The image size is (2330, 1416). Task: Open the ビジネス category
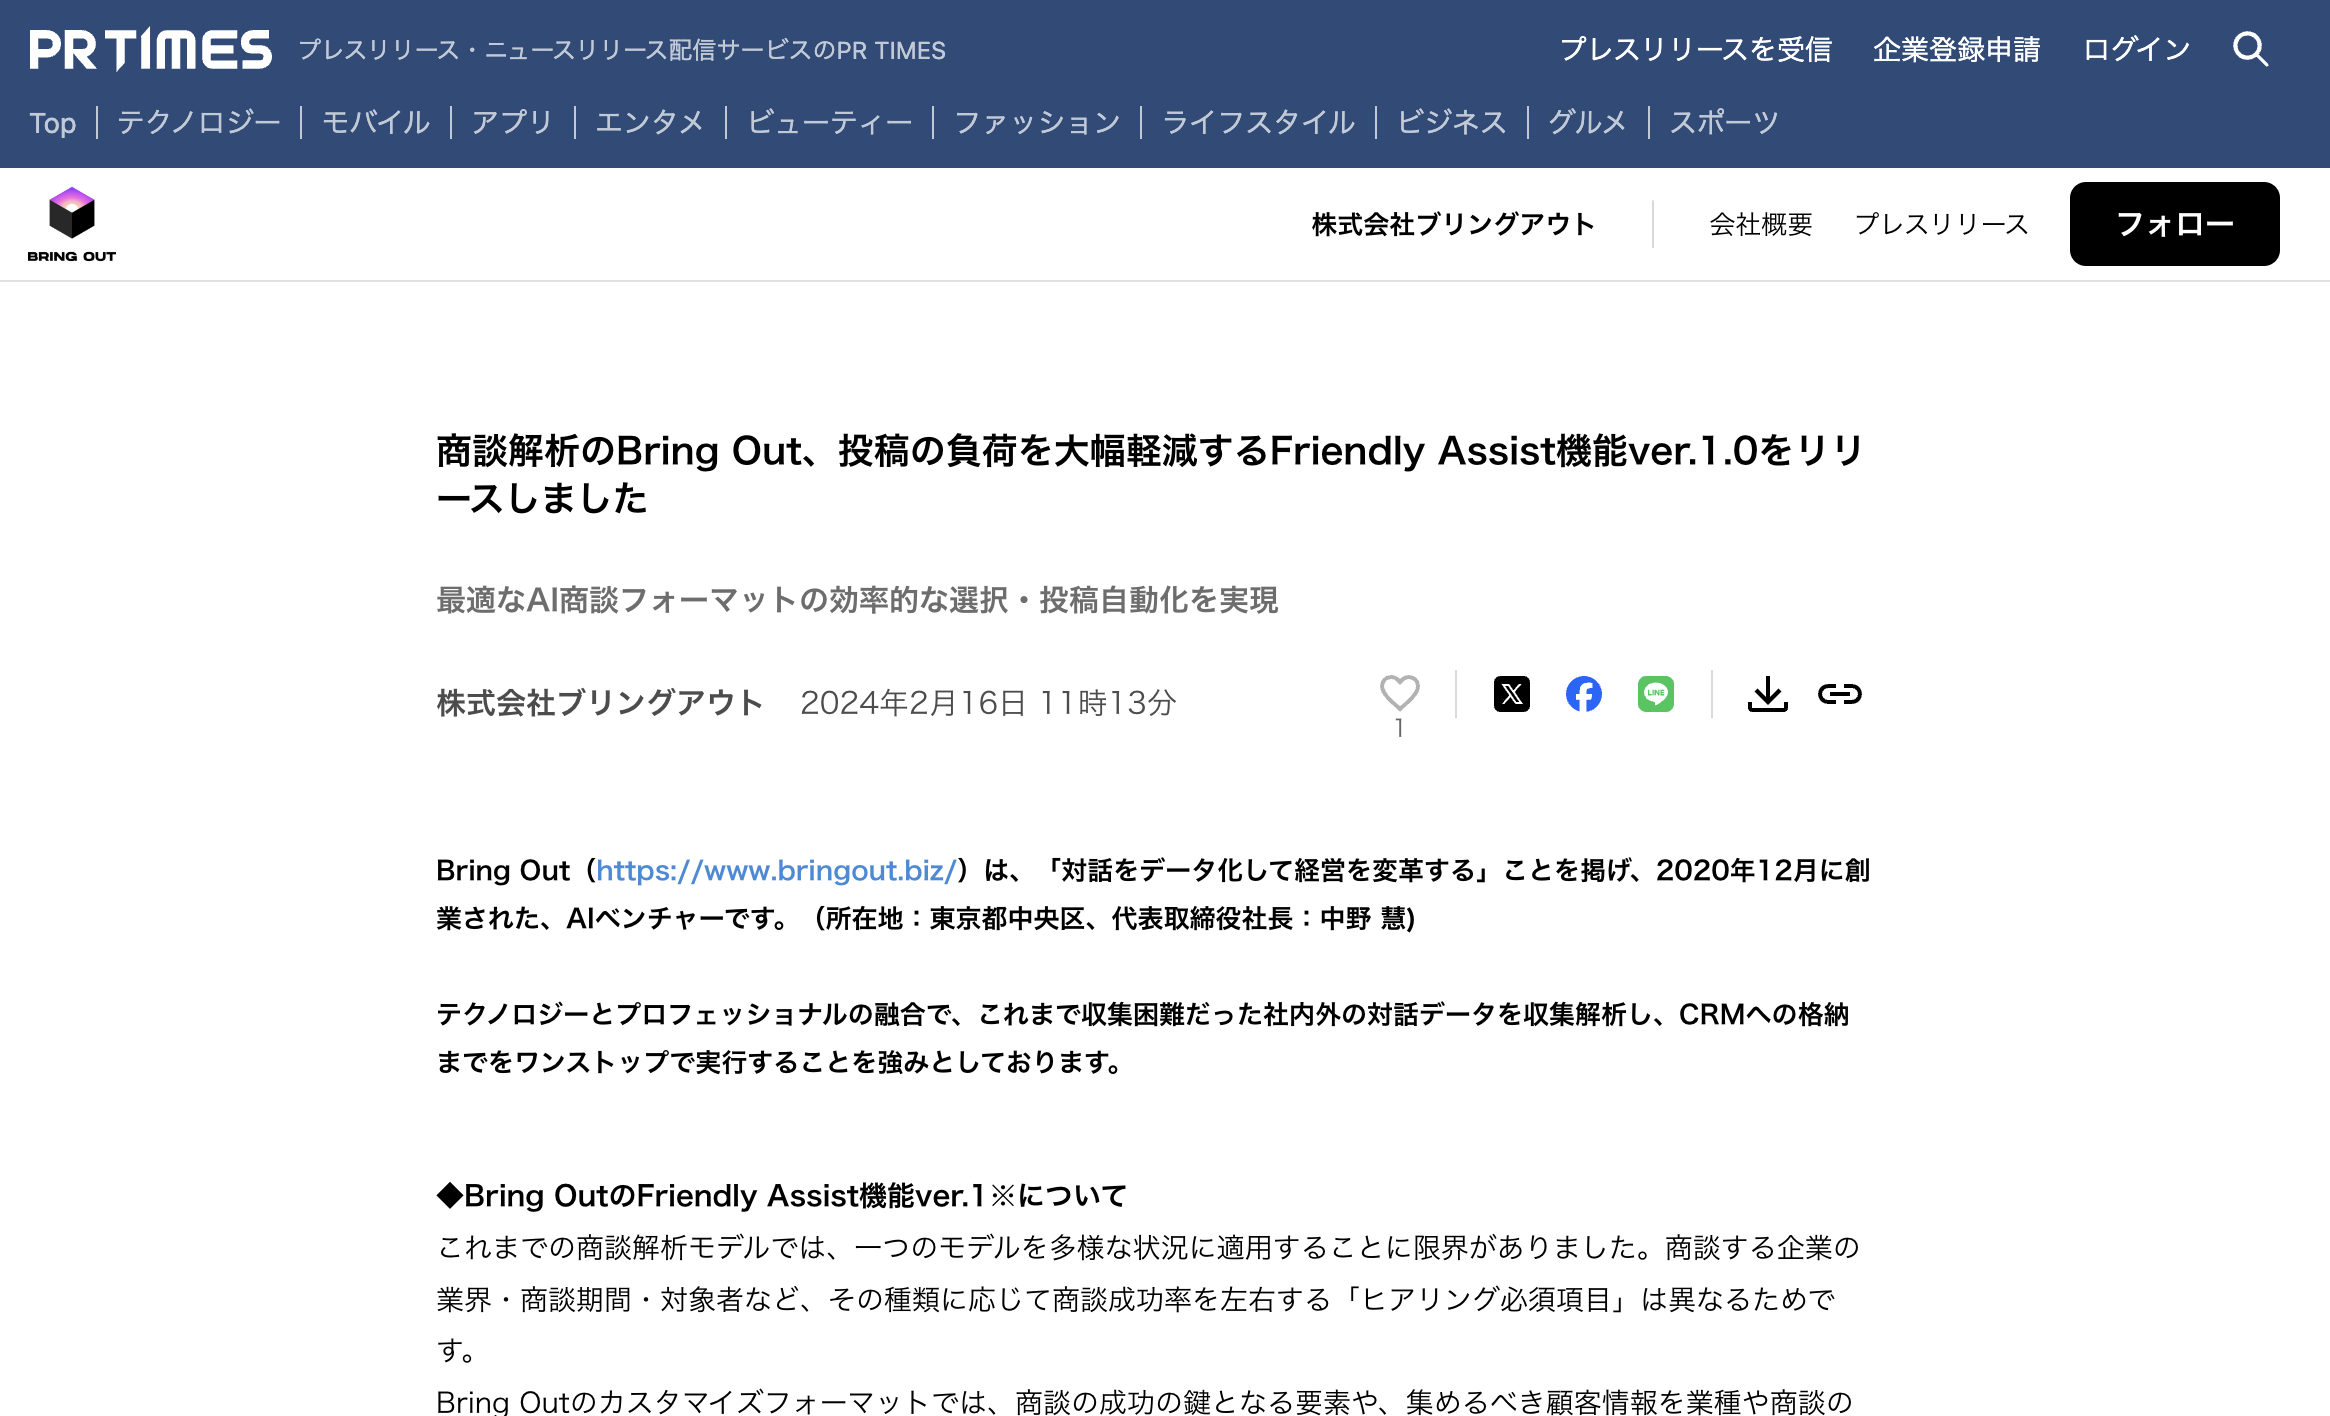click(1452, 123)
